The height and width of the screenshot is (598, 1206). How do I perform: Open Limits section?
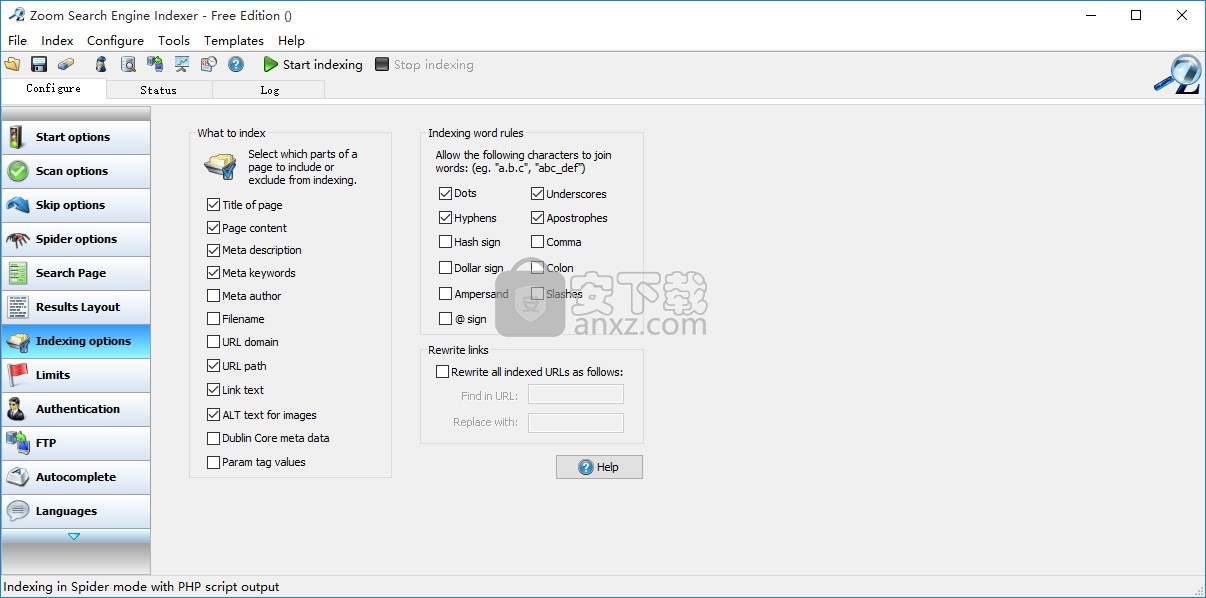click(x=76, y=375)
